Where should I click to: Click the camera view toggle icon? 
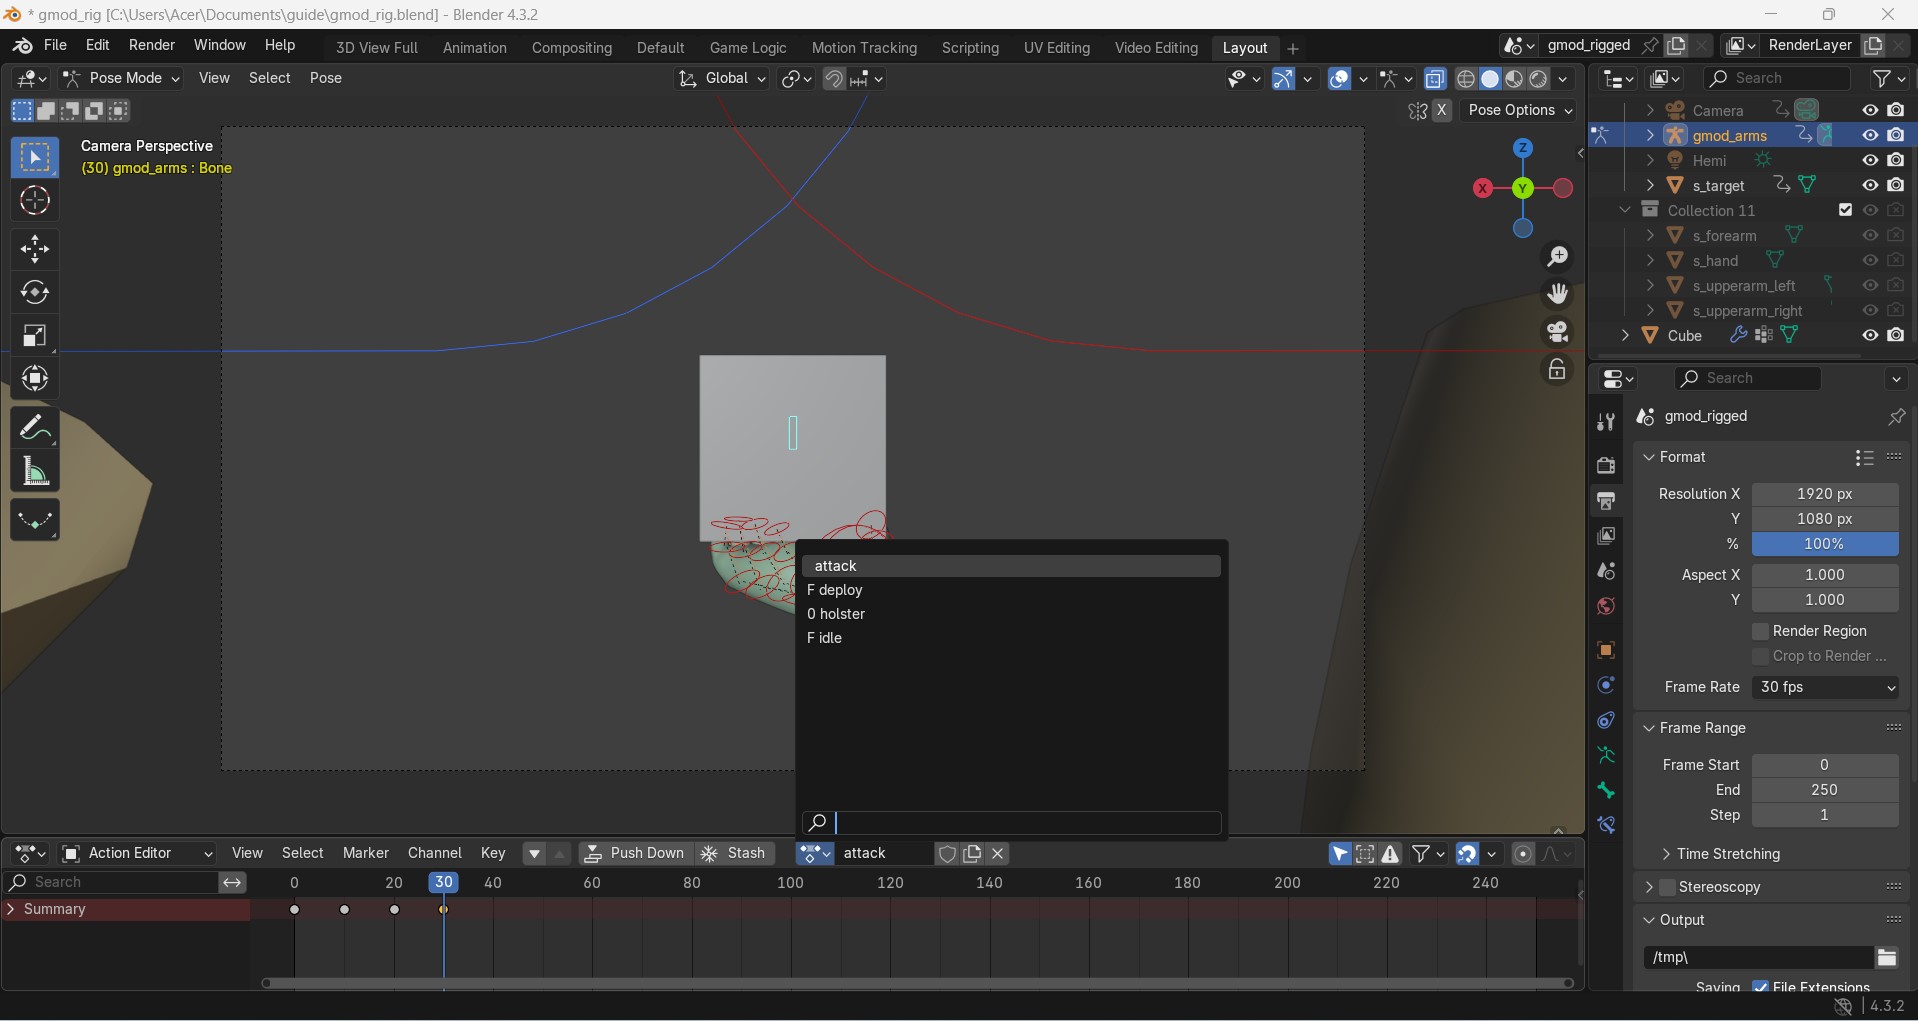click(x=1557, y=332)
